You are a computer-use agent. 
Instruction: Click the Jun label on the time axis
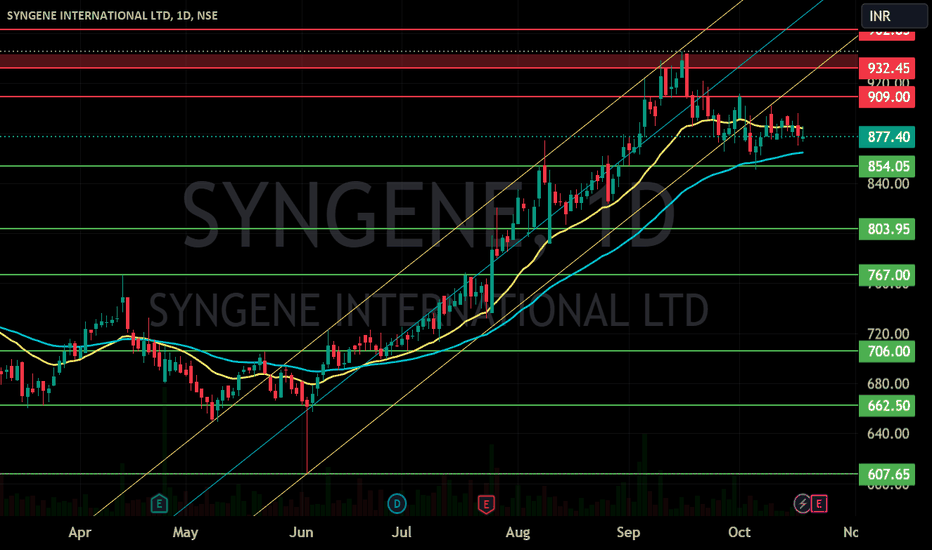pyautogui.click(x=301, y=532)
